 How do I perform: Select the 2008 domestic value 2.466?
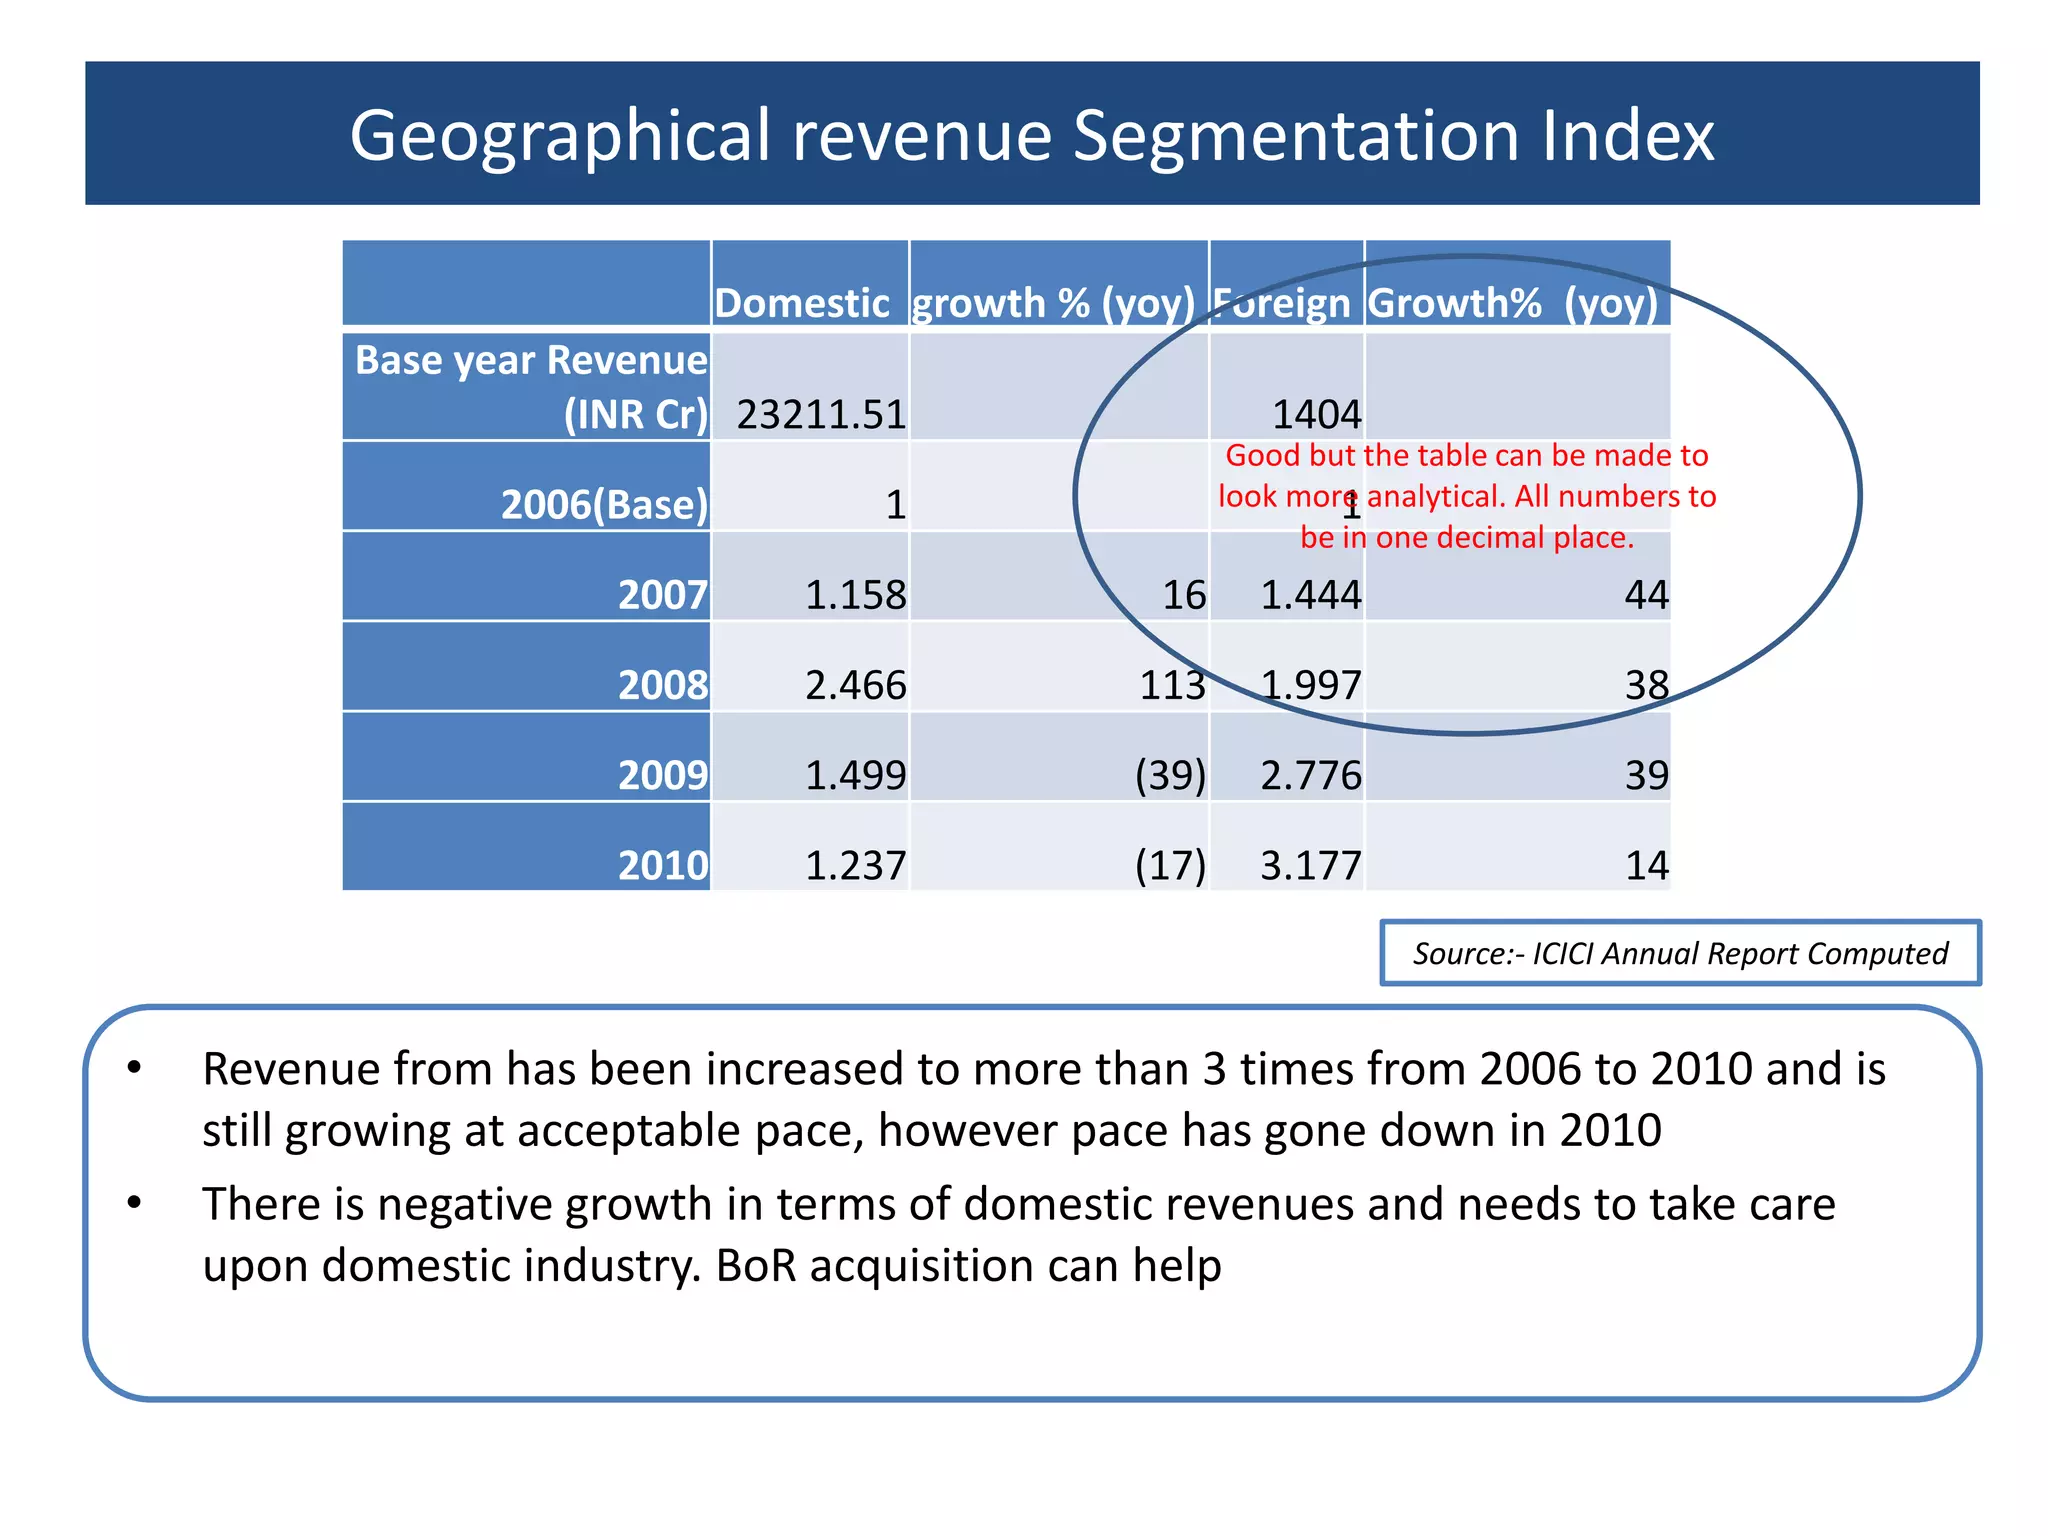pyautogui.click(x=855, y=685)
